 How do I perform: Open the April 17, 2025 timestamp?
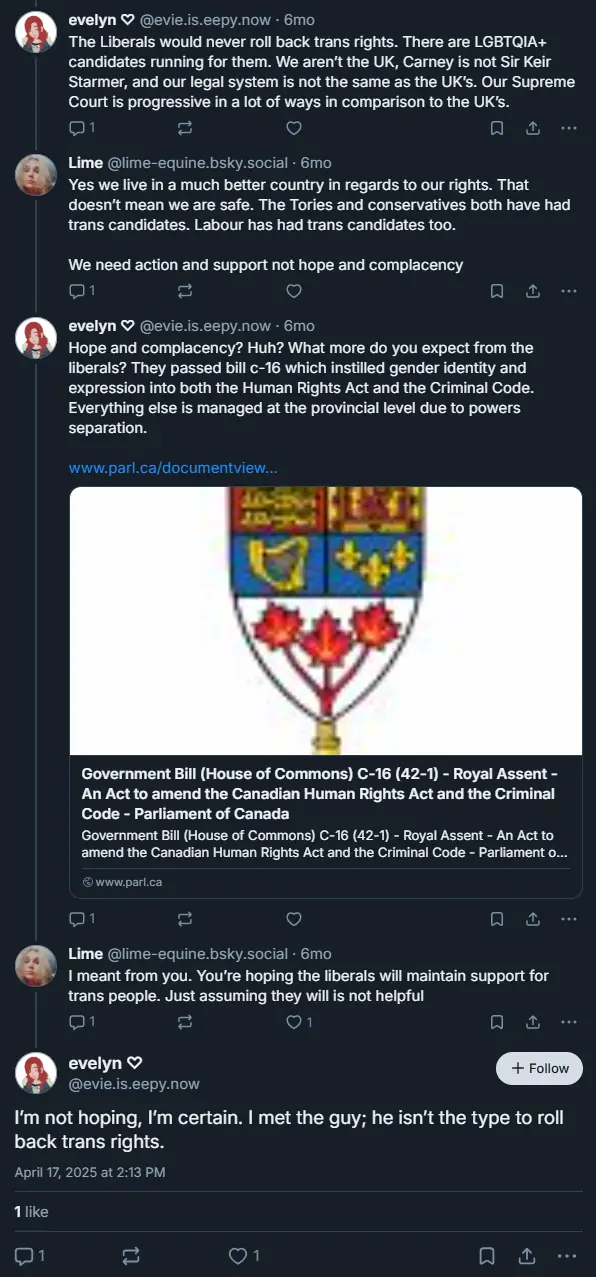click(90, 1171)
